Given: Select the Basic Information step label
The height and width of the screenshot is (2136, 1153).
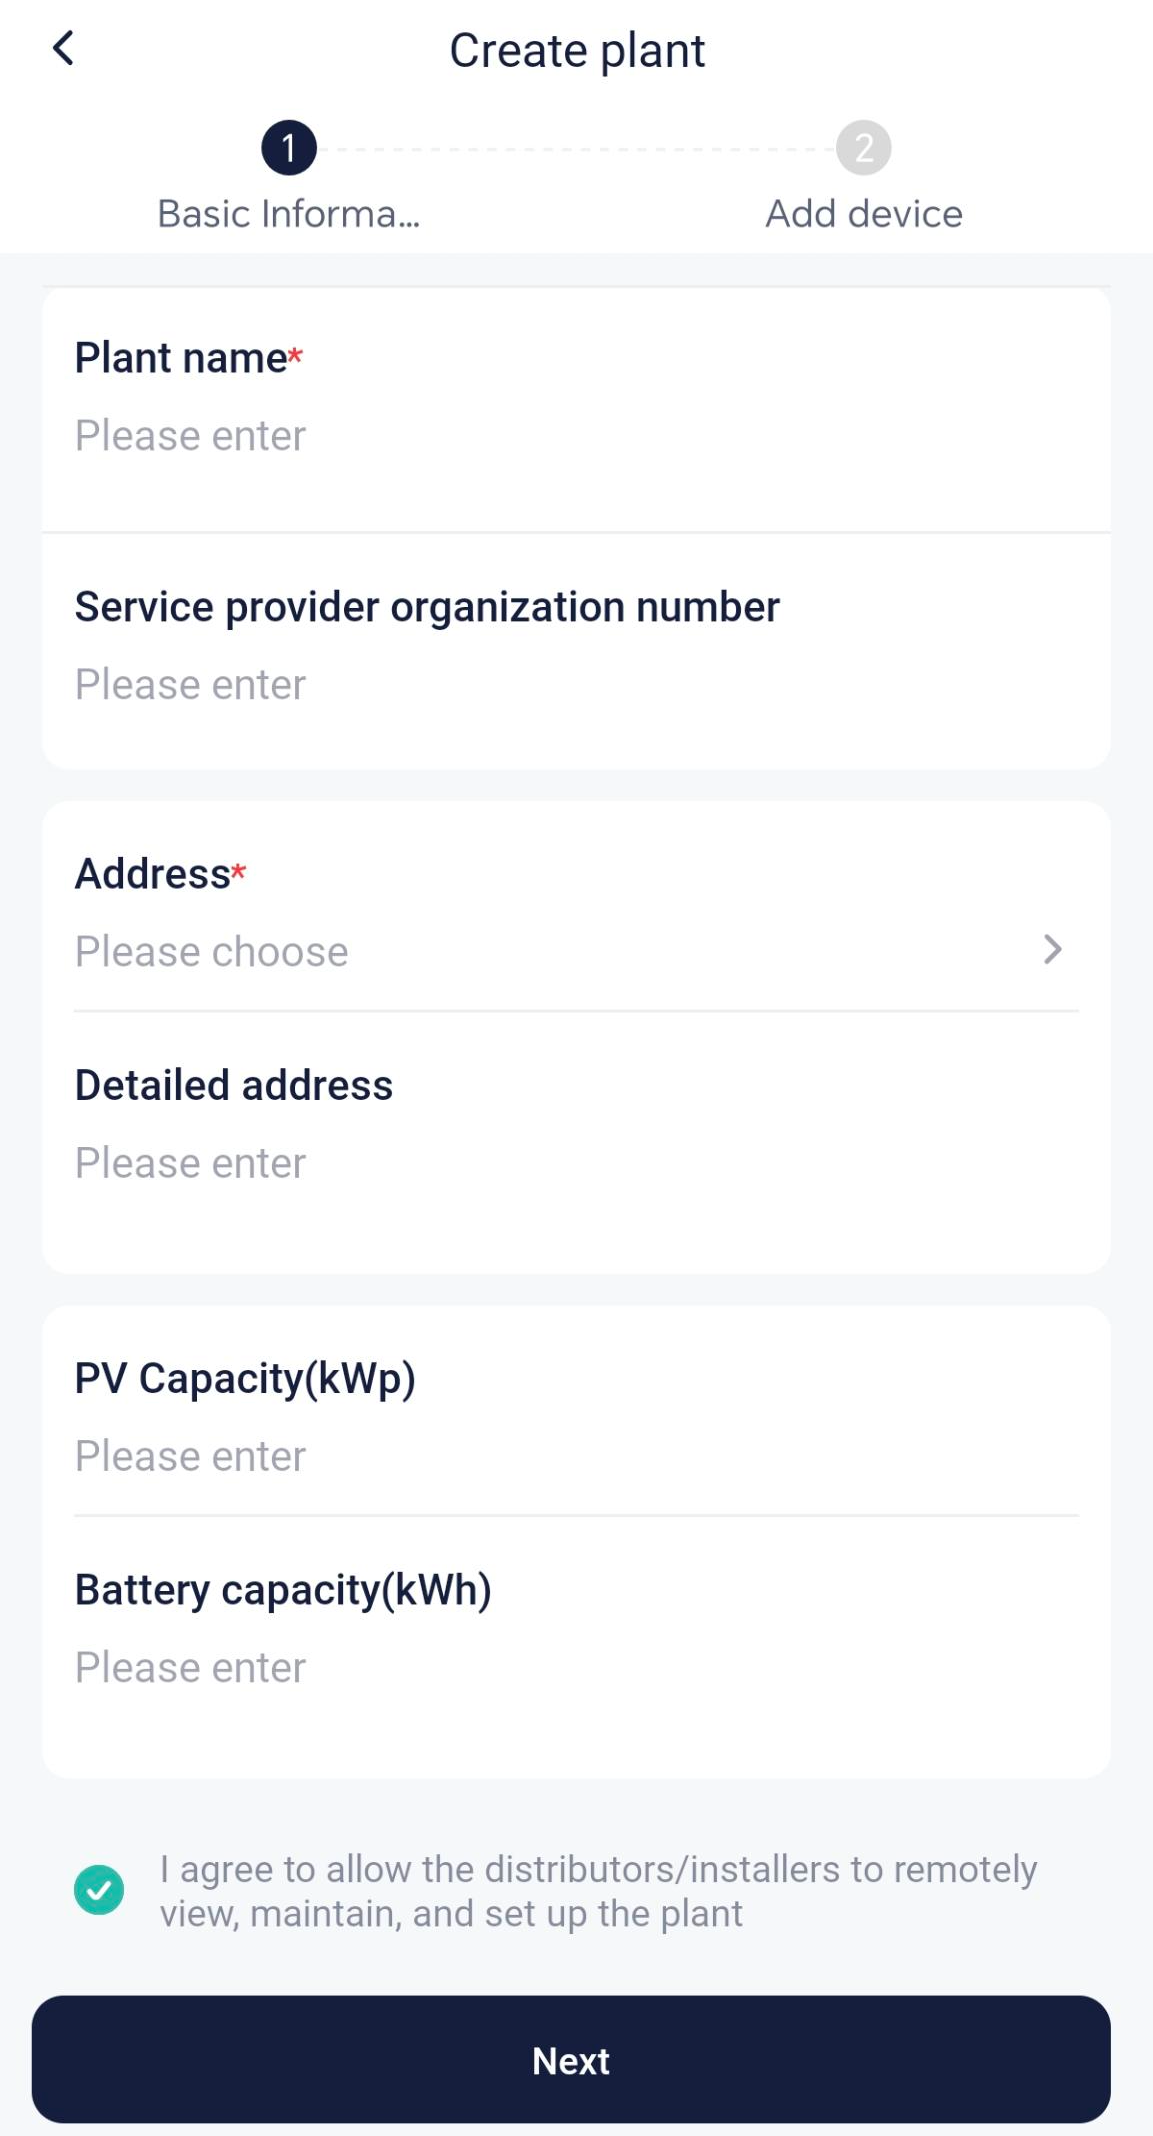Looking at the screenshot, I should [289, 214].
